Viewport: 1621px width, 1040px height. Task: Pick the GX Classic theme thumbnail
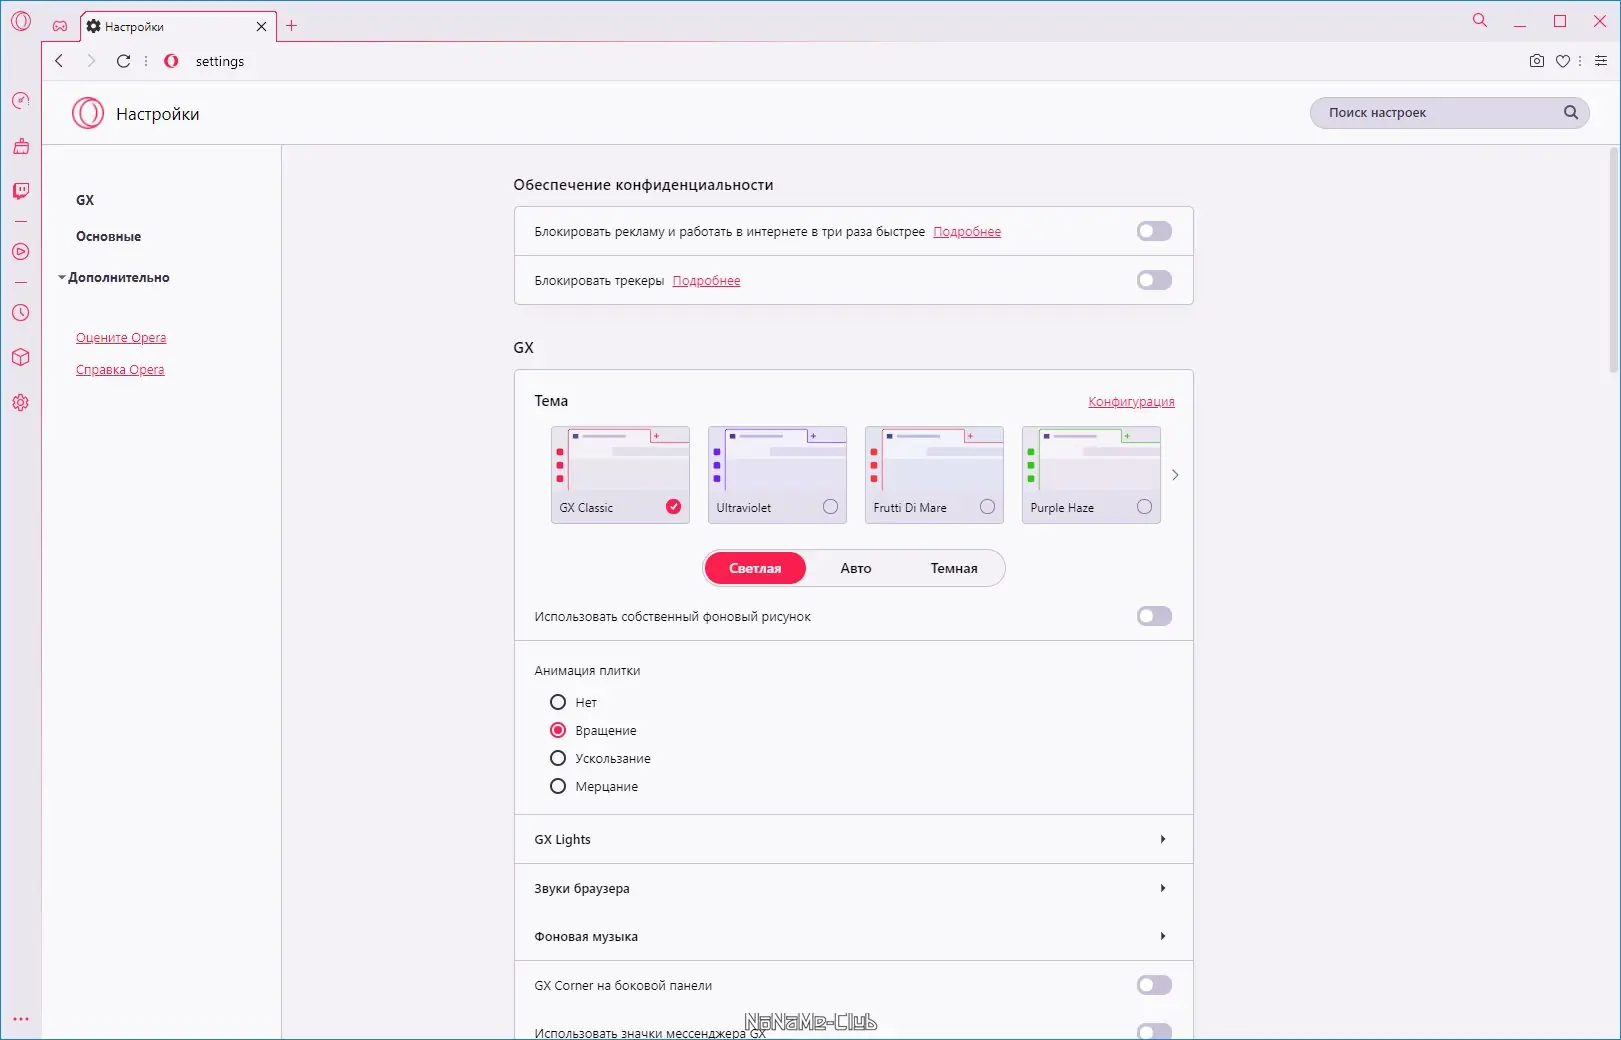point(620,475)
